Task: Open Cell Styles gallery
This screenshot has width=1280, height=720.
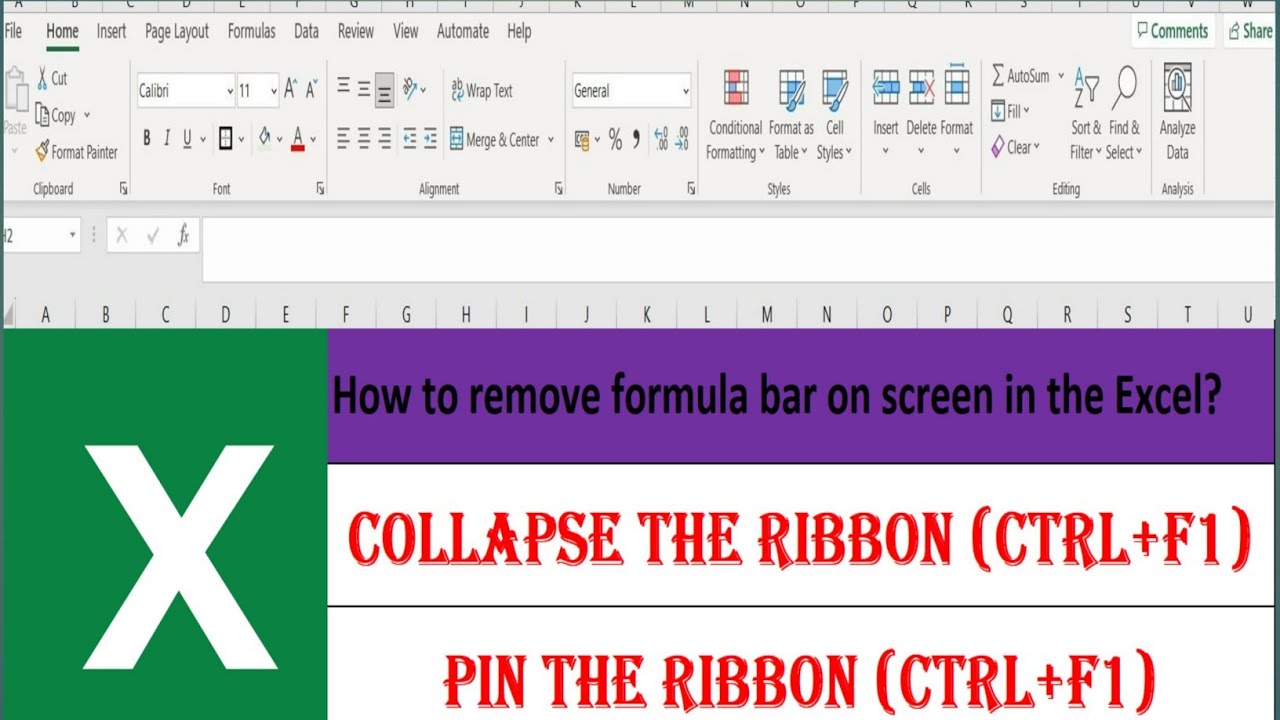Action: coord(834,115)
